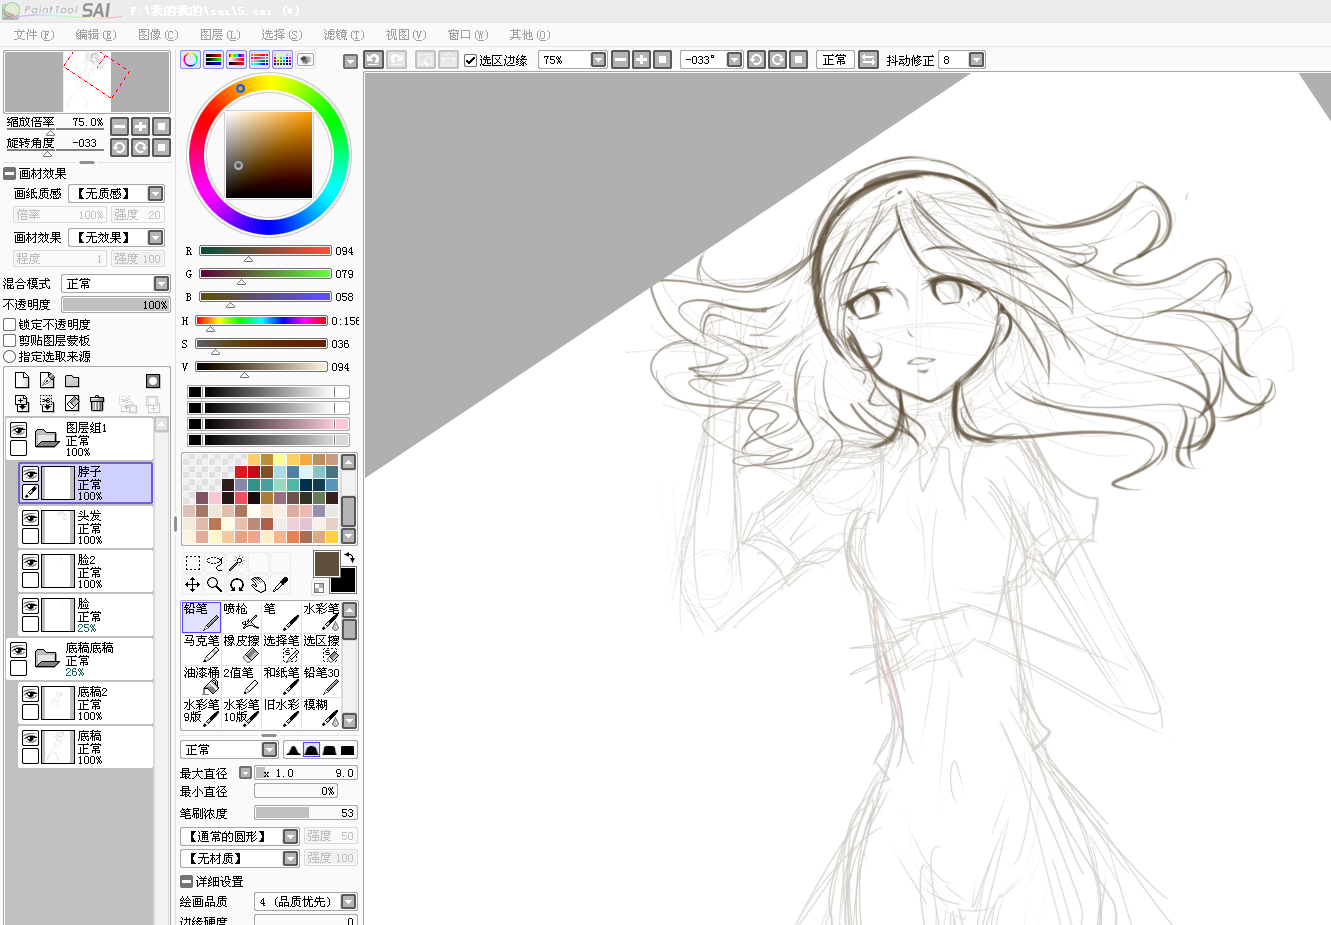Click the delete layer trash icon
The width and height of the screenshot is (1331, 925).
tap(97, 403)
